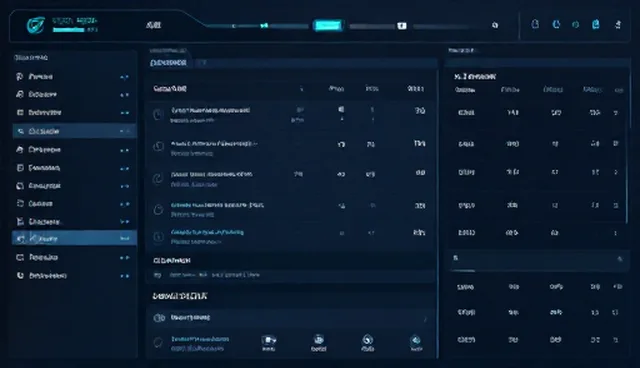
Task: Open the second icon in the top-right icon group
Action: click(x=556, y=24)
